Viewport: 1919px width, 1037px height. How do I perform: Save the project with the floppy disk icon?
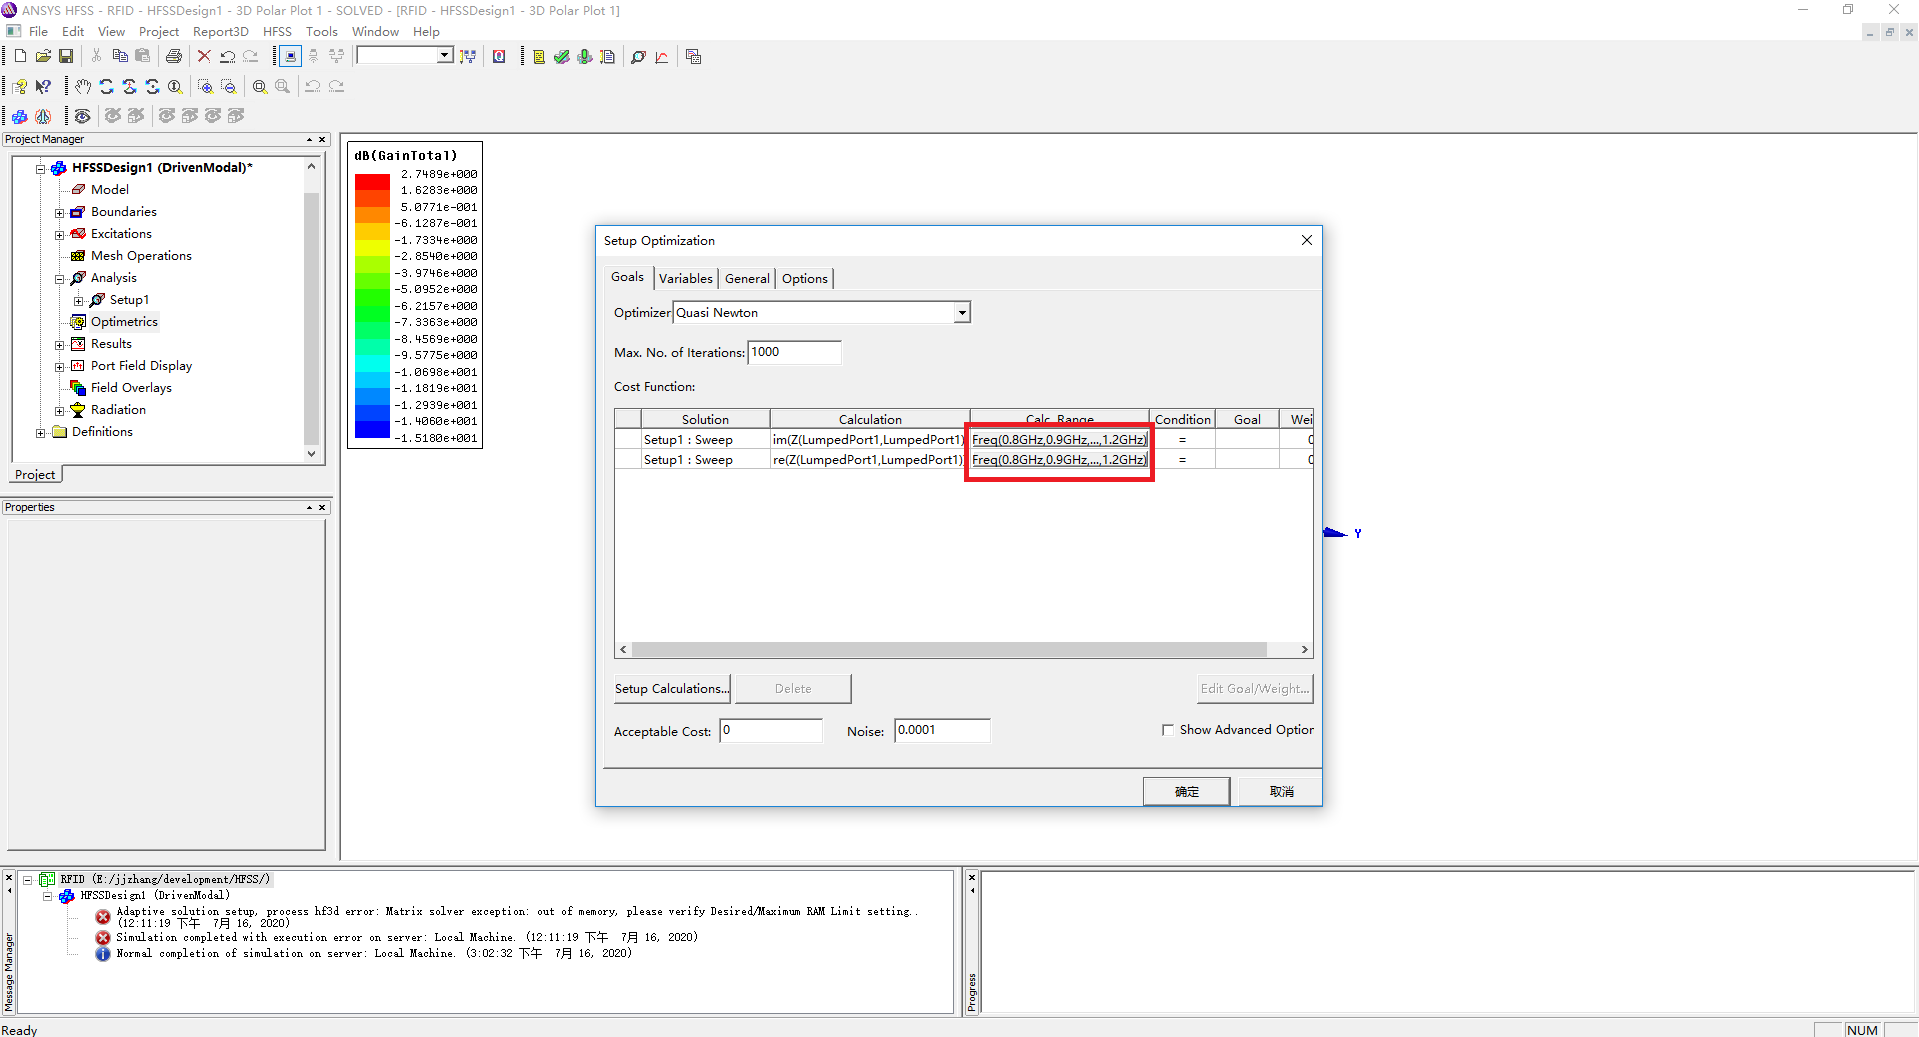[x=66, y=57]
